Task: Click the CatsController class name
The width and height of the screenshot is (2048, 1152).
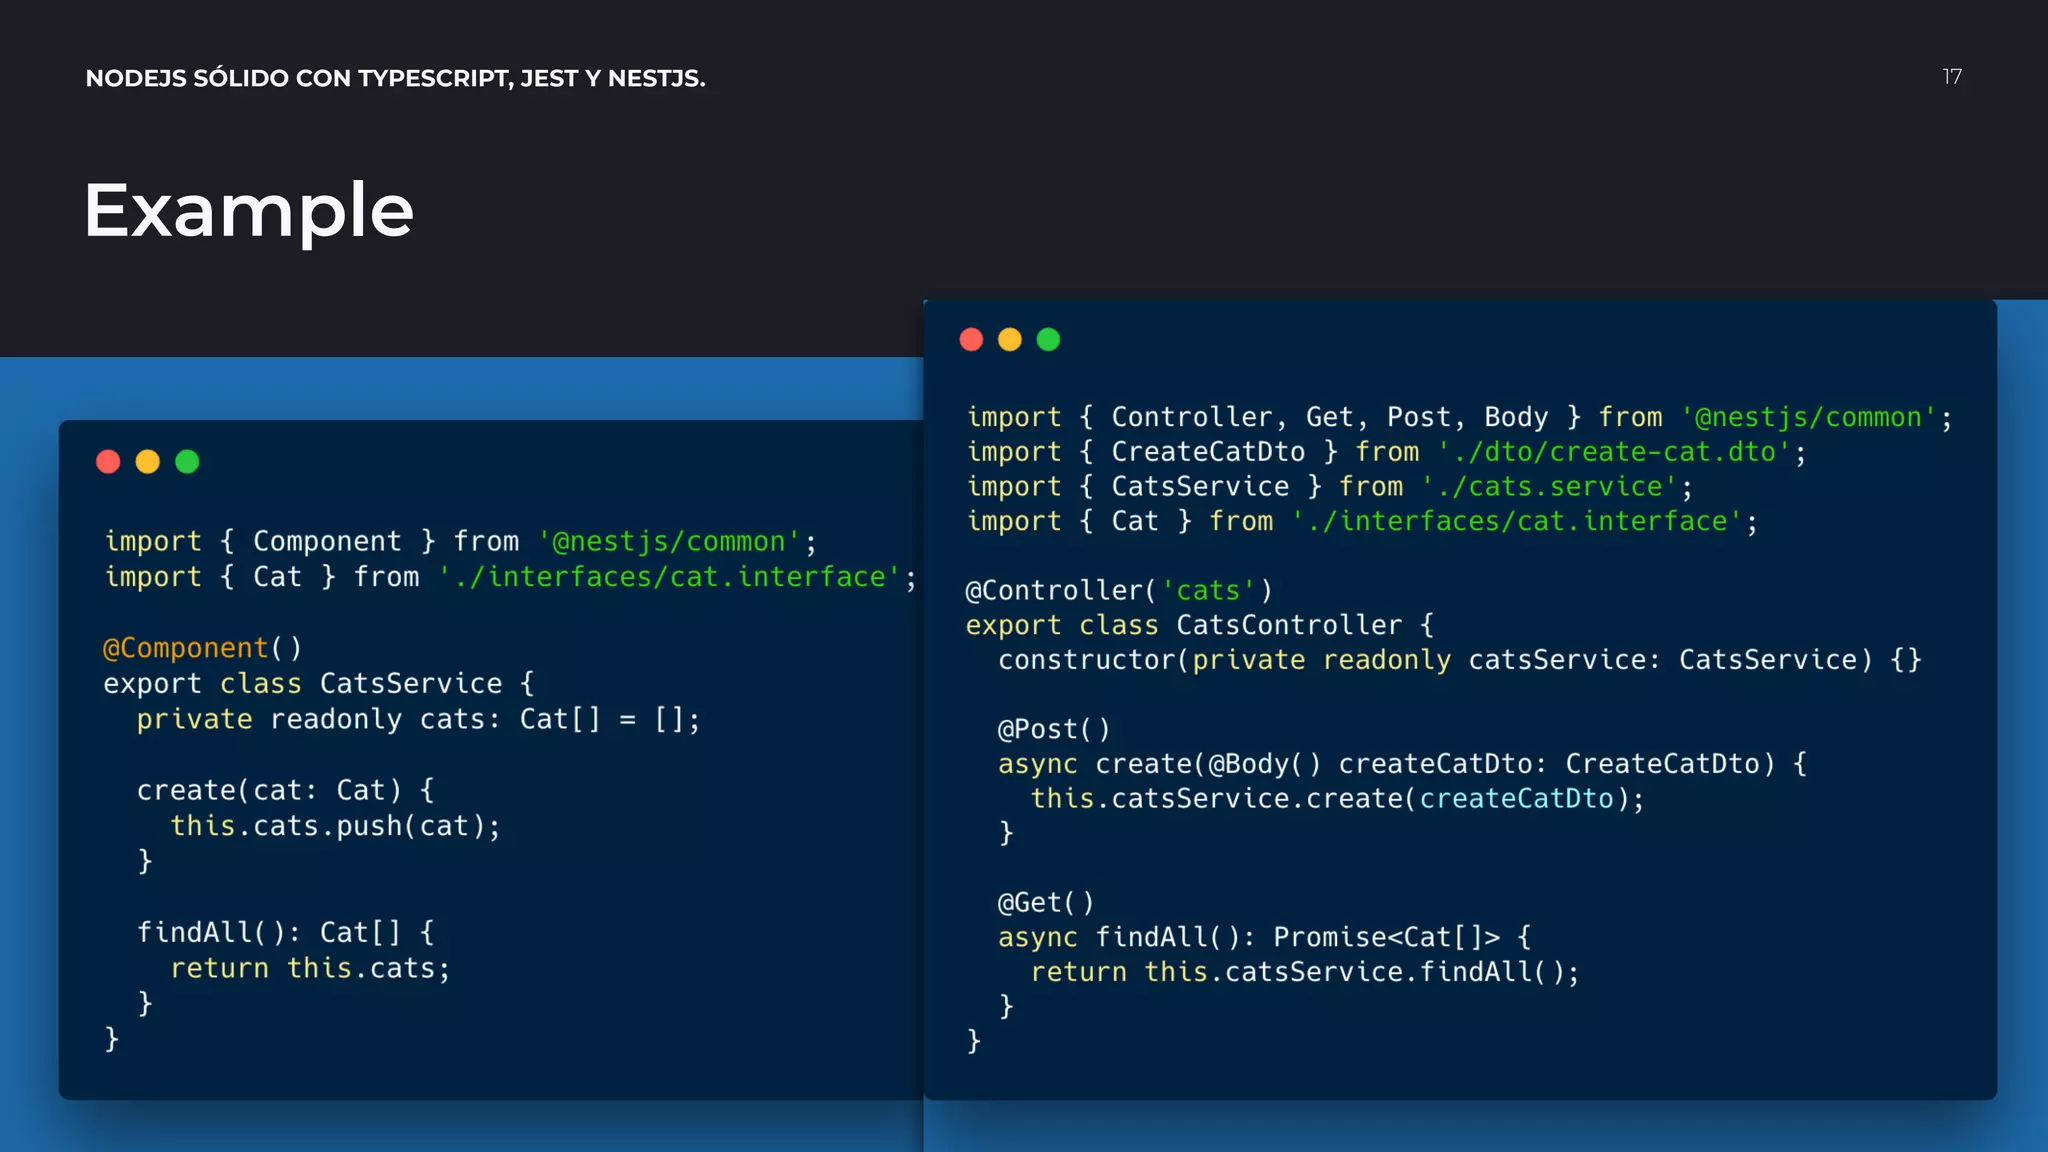Action: point(1288,625)
